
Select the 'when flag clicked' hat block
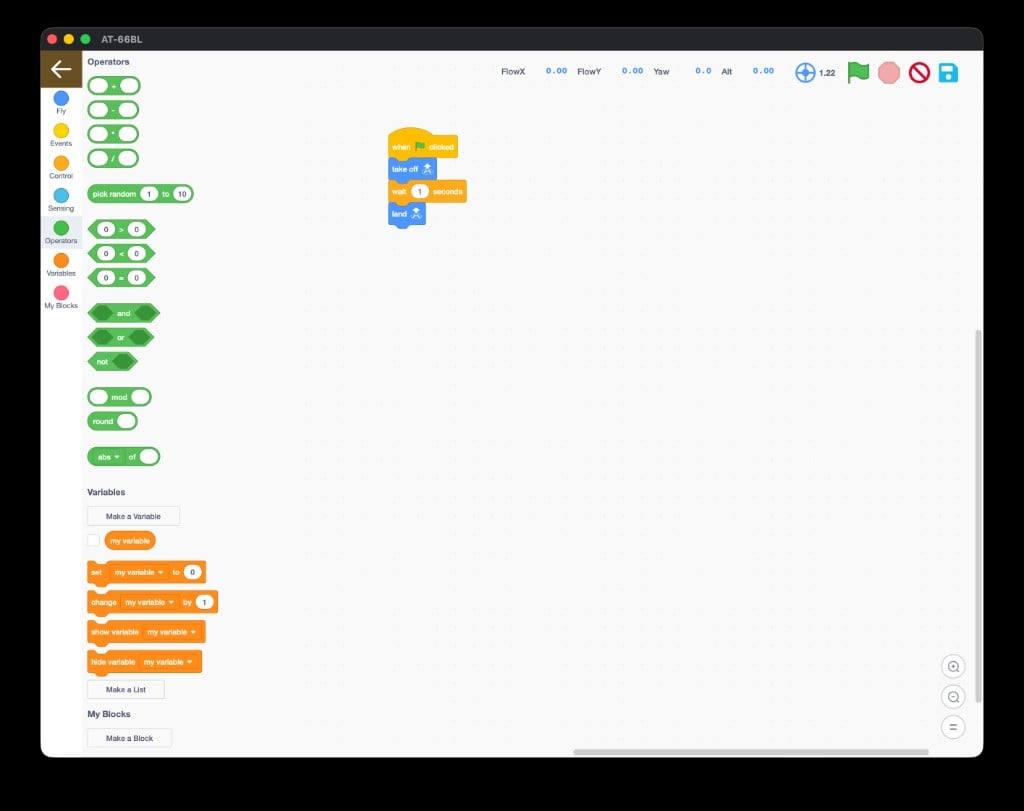423,146
